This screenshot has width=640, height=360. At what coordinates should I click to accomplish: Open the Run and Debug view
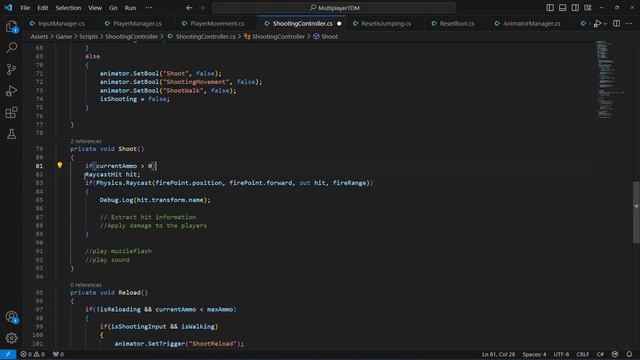[x=11, y=91]
